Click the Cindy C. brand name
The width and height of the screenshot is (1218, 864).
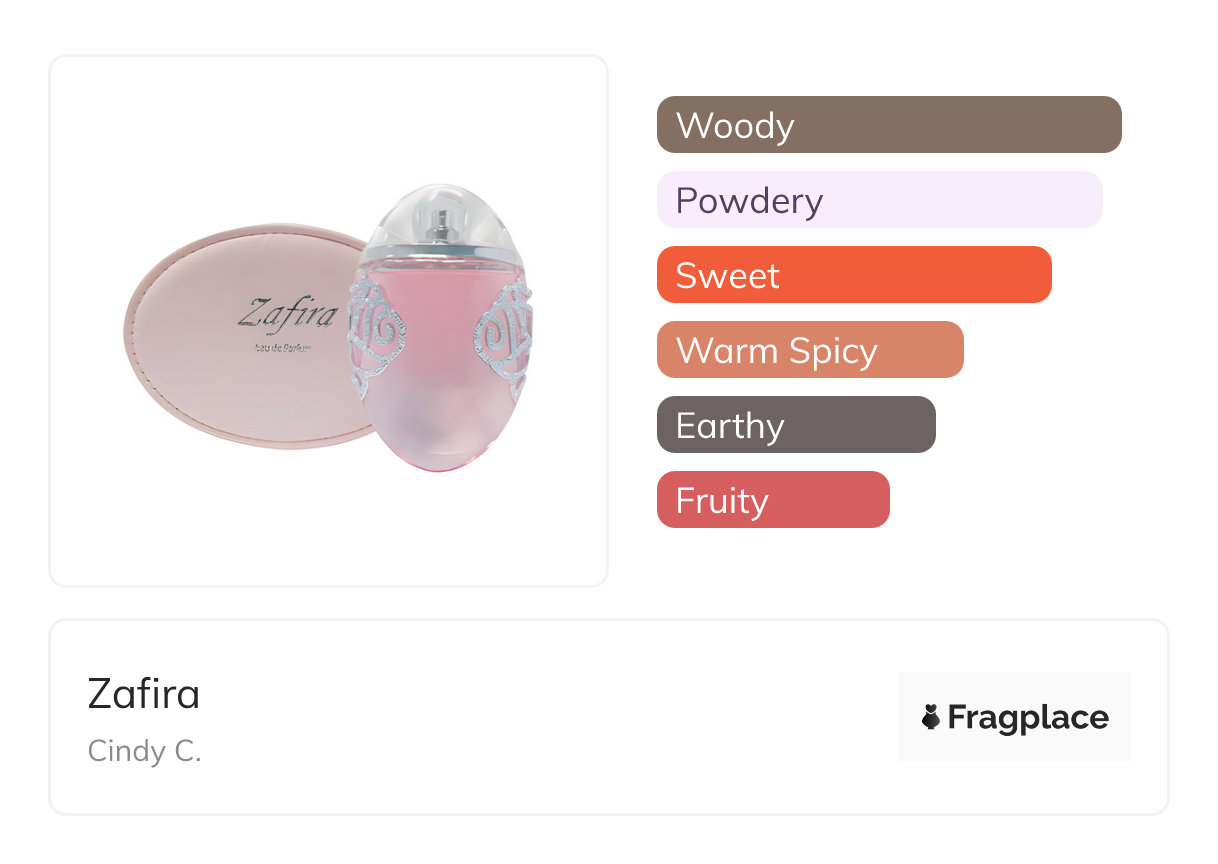click(145, 751)
